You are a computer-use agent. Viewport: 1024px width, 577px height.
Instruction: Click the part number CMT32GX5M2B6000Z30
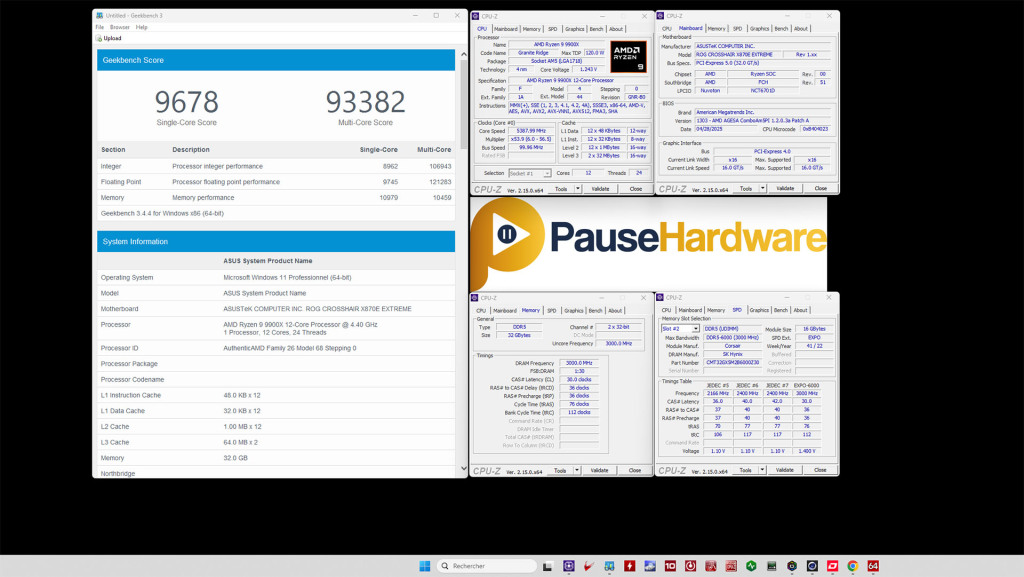click(732, 362)
